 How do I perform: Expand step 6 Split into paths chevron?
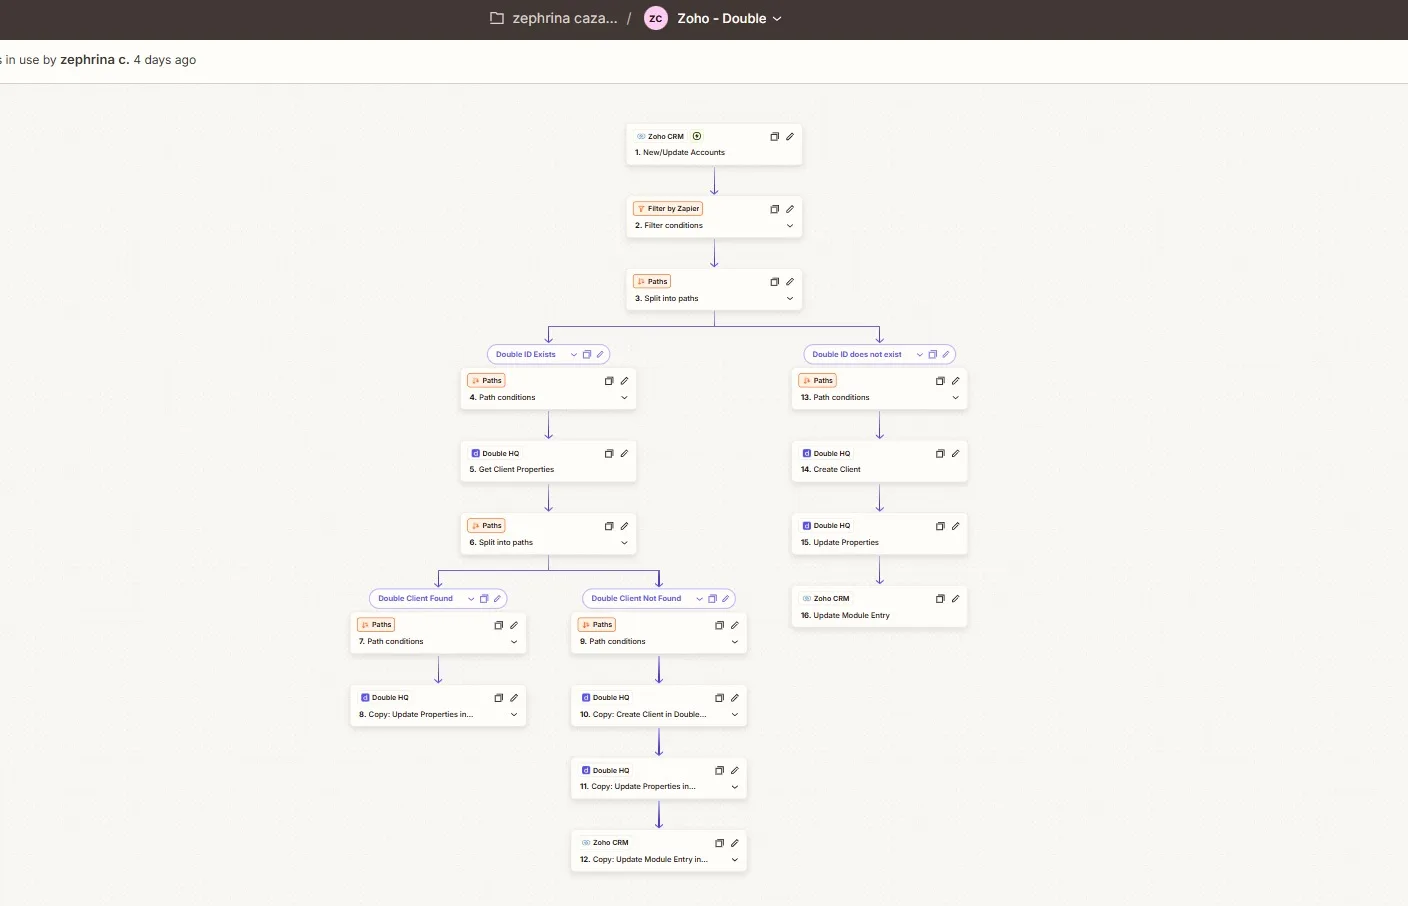point(624,543)
